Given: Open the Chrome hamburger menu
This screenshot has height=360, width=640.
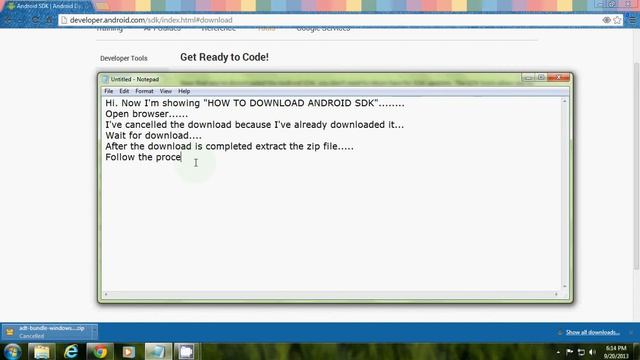Looking at the screenshot, I should (x=632, y=20).
